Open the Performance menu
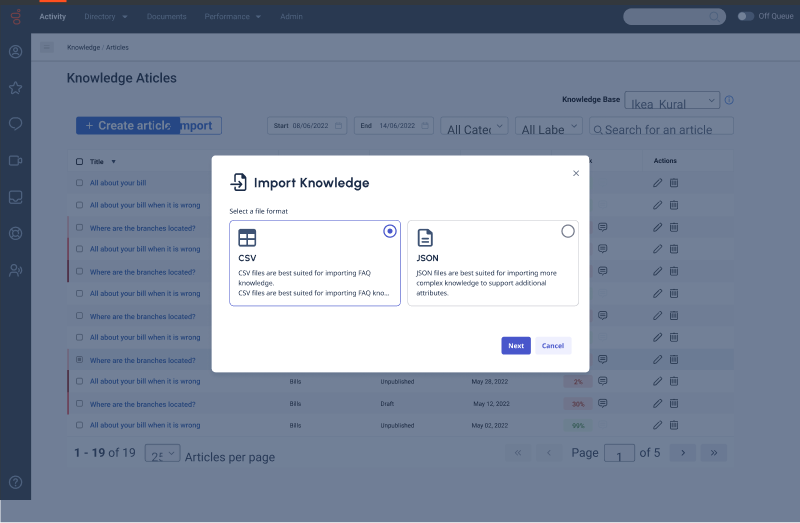800x523 pixels. tap(233, 17)
